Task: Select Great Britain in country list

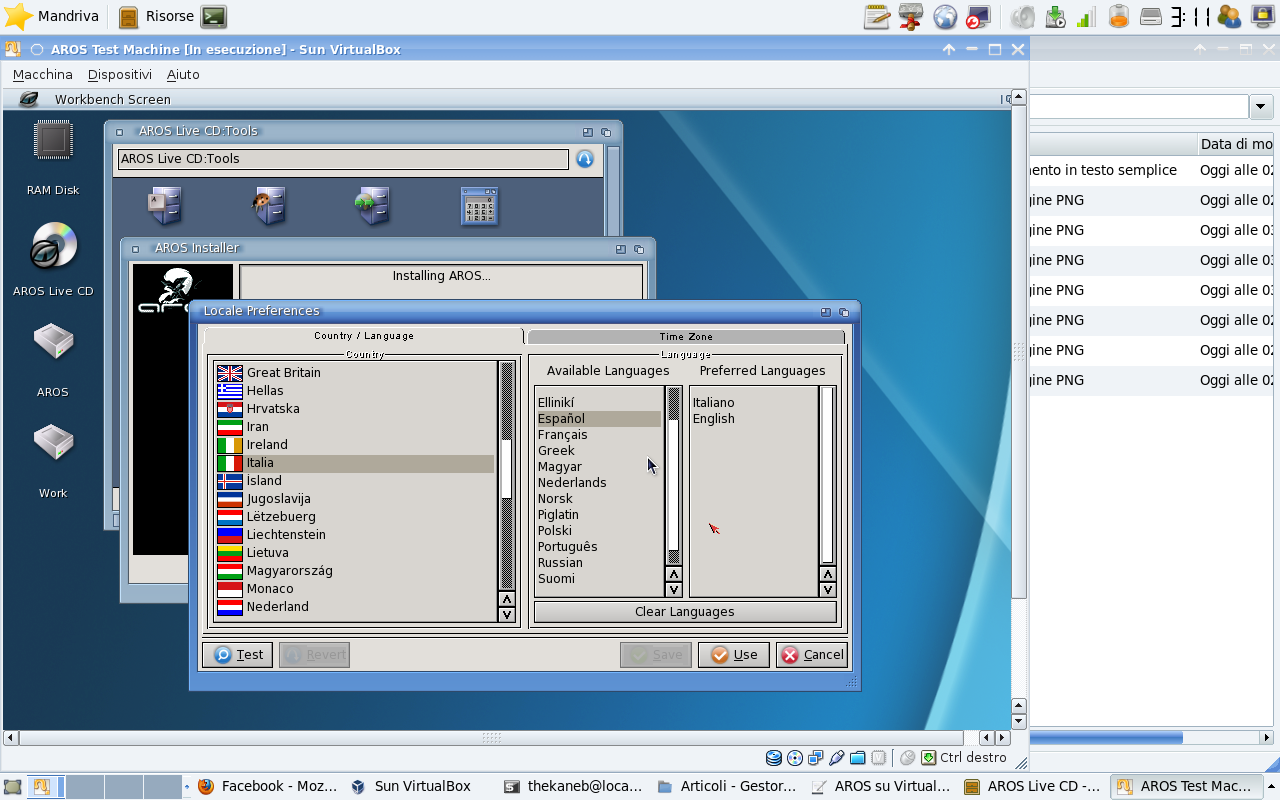Action: 355,373
